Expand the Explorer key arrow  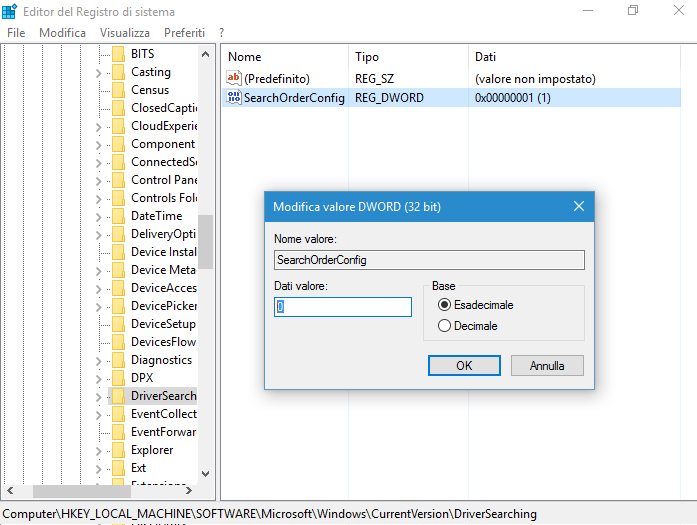click(99, 450)
